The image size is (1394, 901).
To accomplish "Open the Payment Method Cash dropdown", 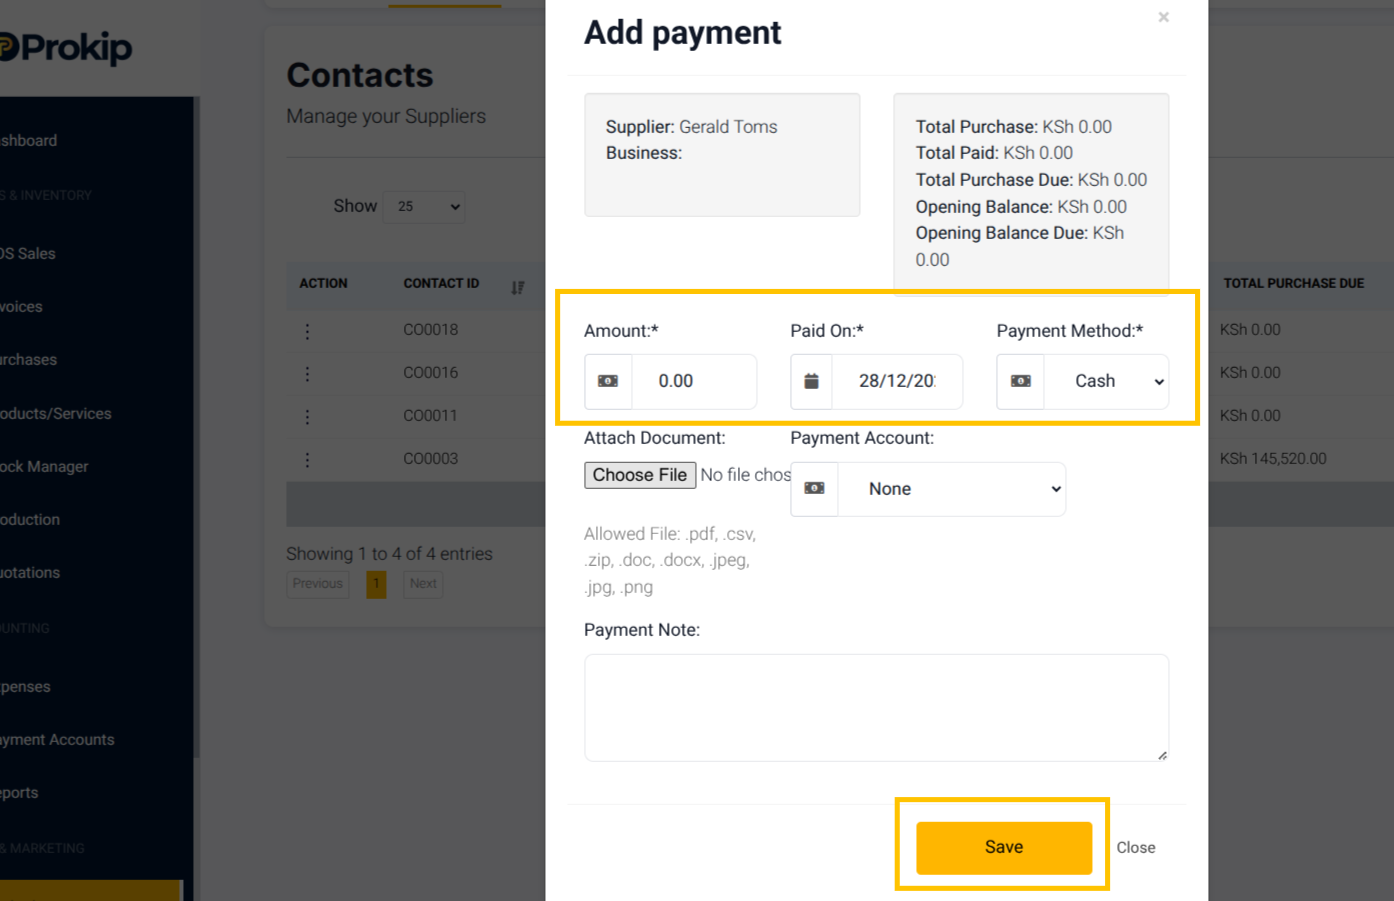I will point(1107,381).
